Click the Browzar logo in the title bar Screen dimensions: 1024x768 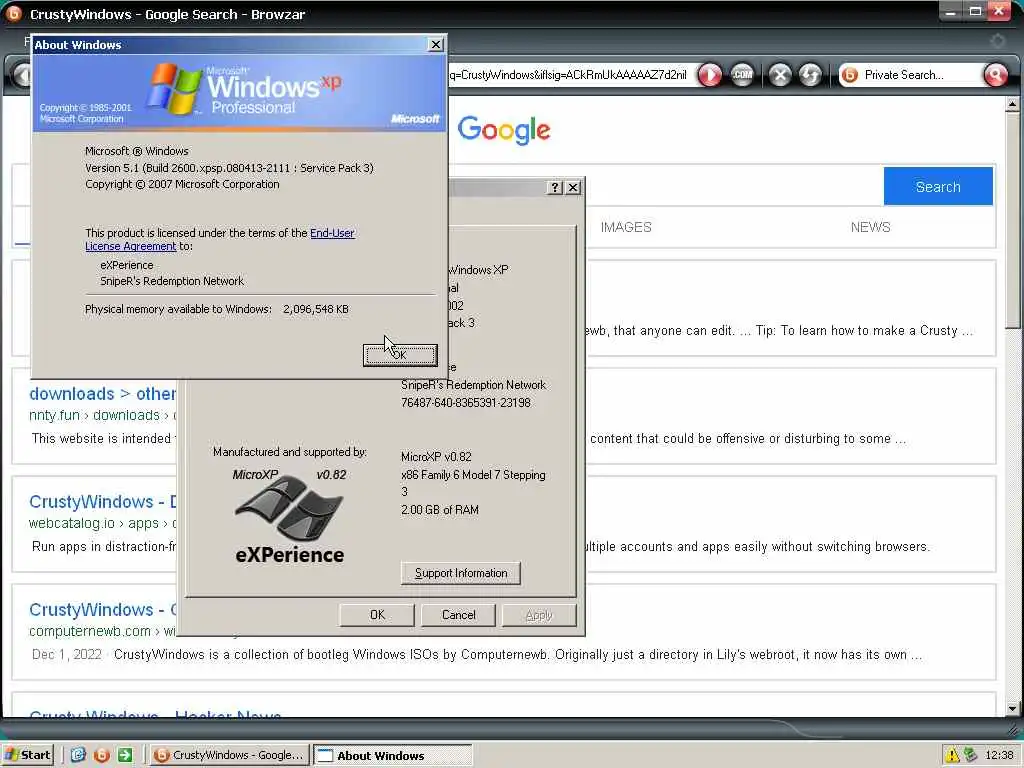13,13
